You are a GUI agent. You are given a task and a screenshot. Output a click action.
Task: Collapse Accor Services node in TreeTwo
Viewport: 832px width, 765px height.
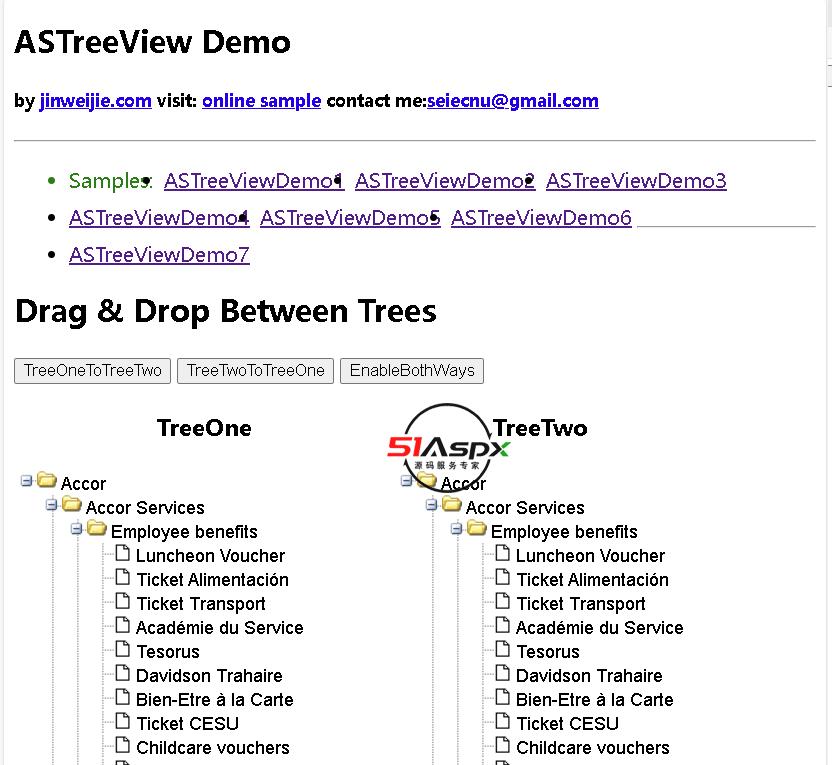click(x=431, y=505)
